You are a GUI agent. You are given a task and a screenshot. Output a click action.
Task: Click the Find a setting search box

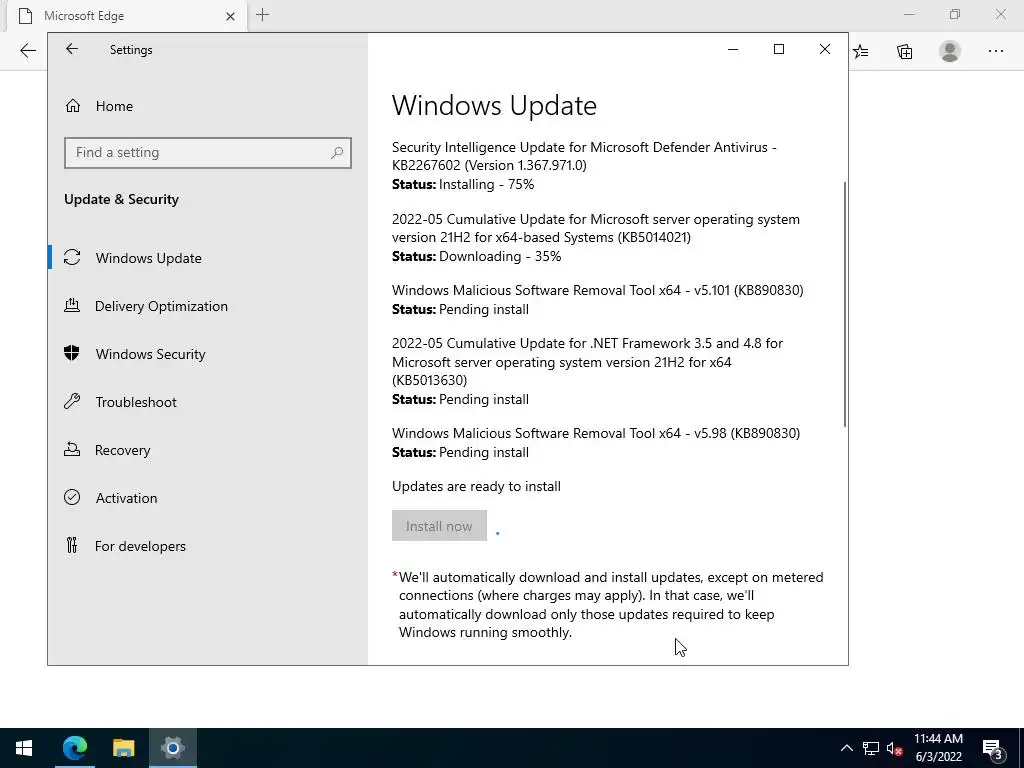208,152
